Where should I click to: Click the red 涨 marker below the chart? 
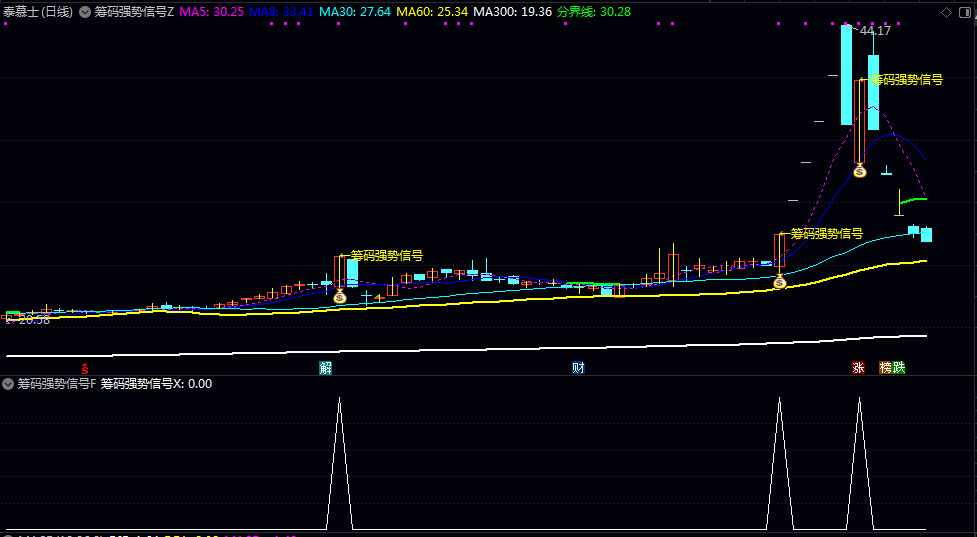pyautogui.click(x=858, y=367)
